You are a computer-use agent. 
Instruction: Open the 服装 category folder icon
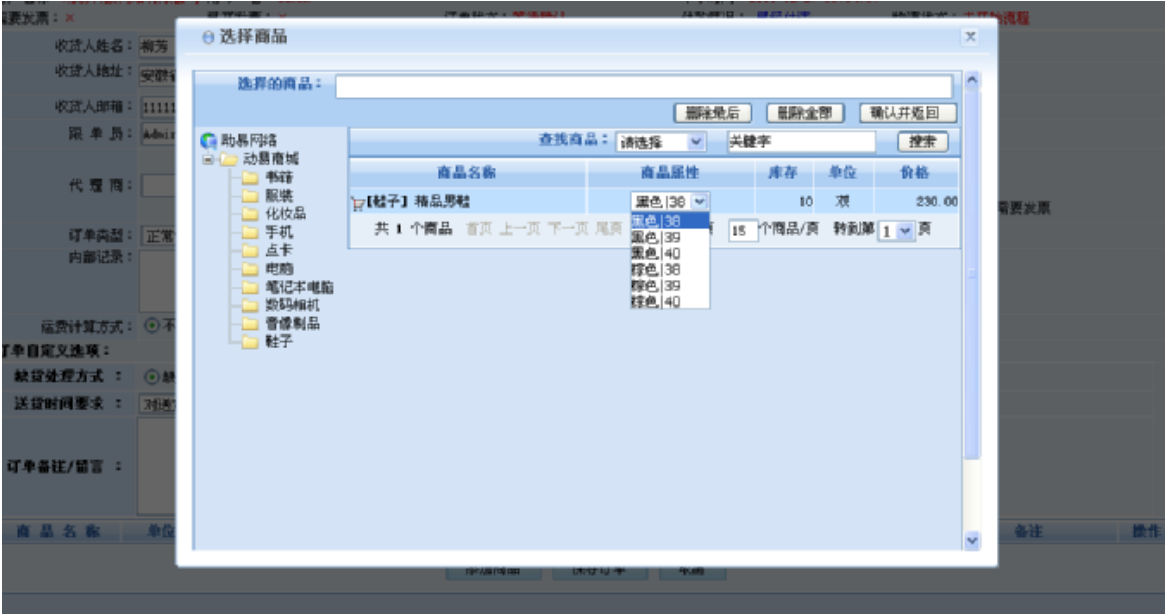coord(250,196)
